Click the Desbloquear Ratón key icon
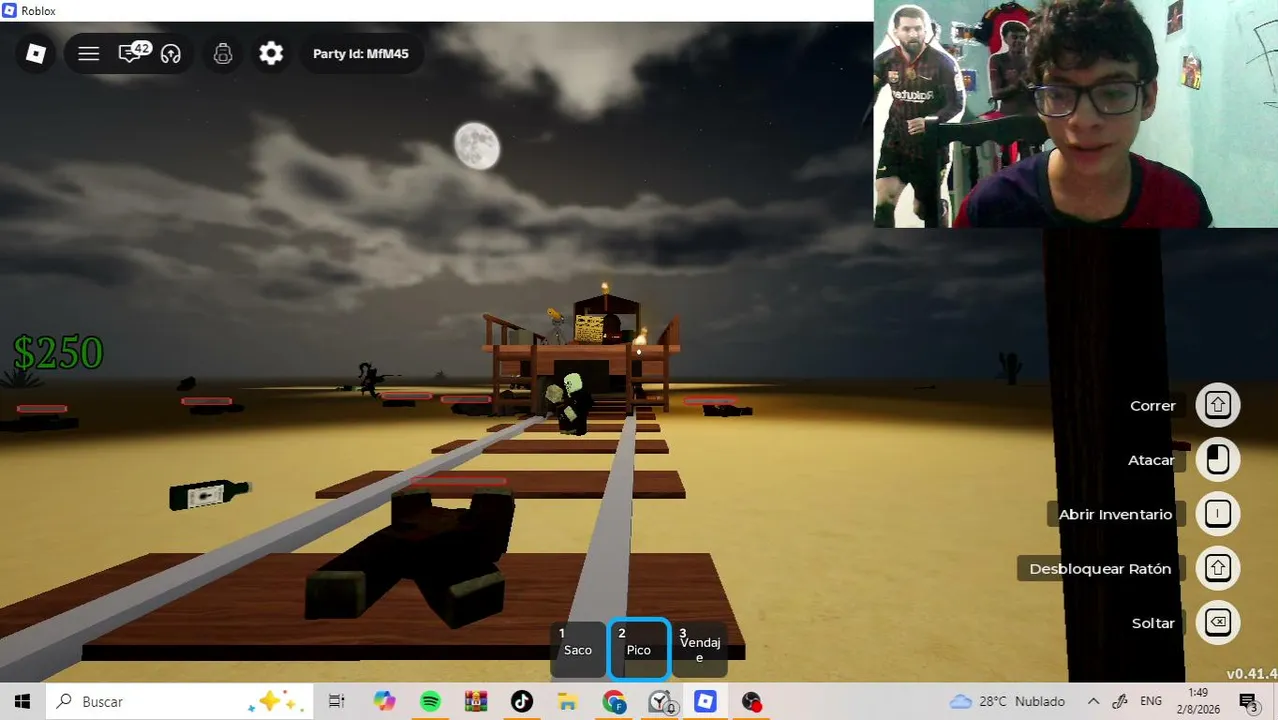Screen dimensions: 1278x720 (1217, 568)
